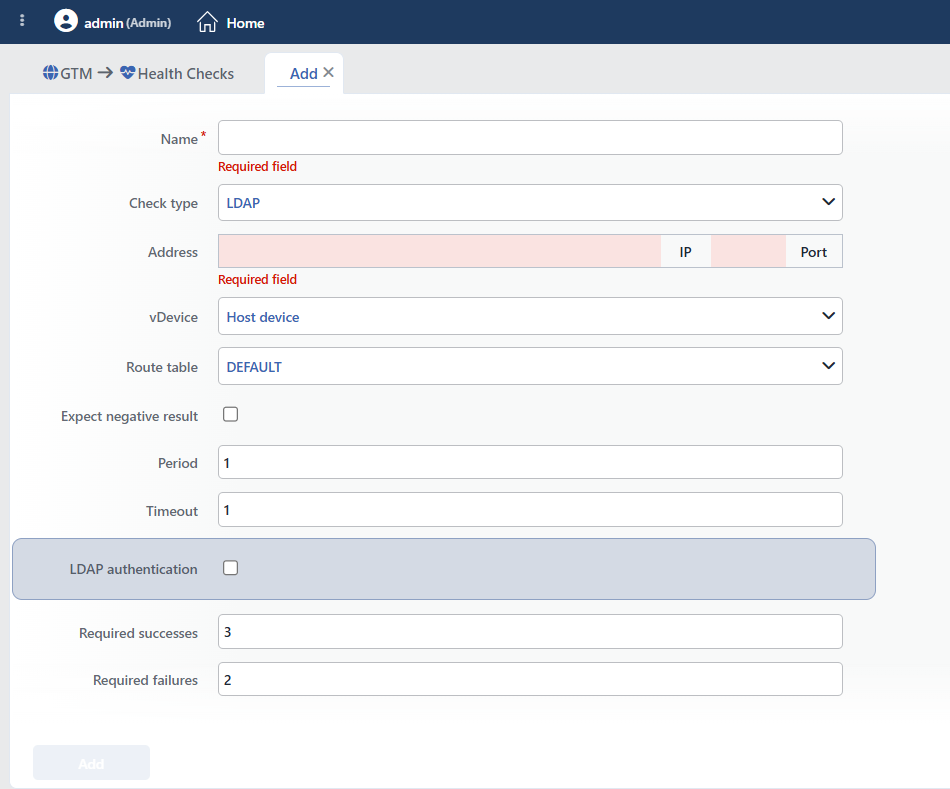
Task: Click the Period input field
Action: point(530,462)
